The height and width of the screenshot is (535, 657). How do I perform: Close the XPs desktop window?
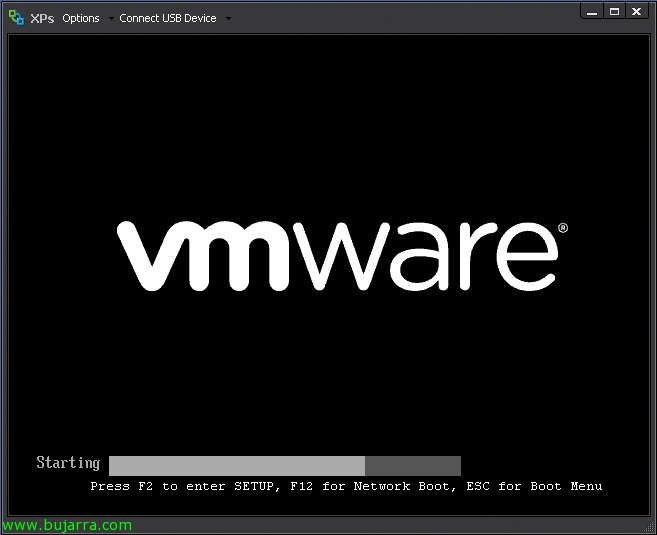pos(636,12)
